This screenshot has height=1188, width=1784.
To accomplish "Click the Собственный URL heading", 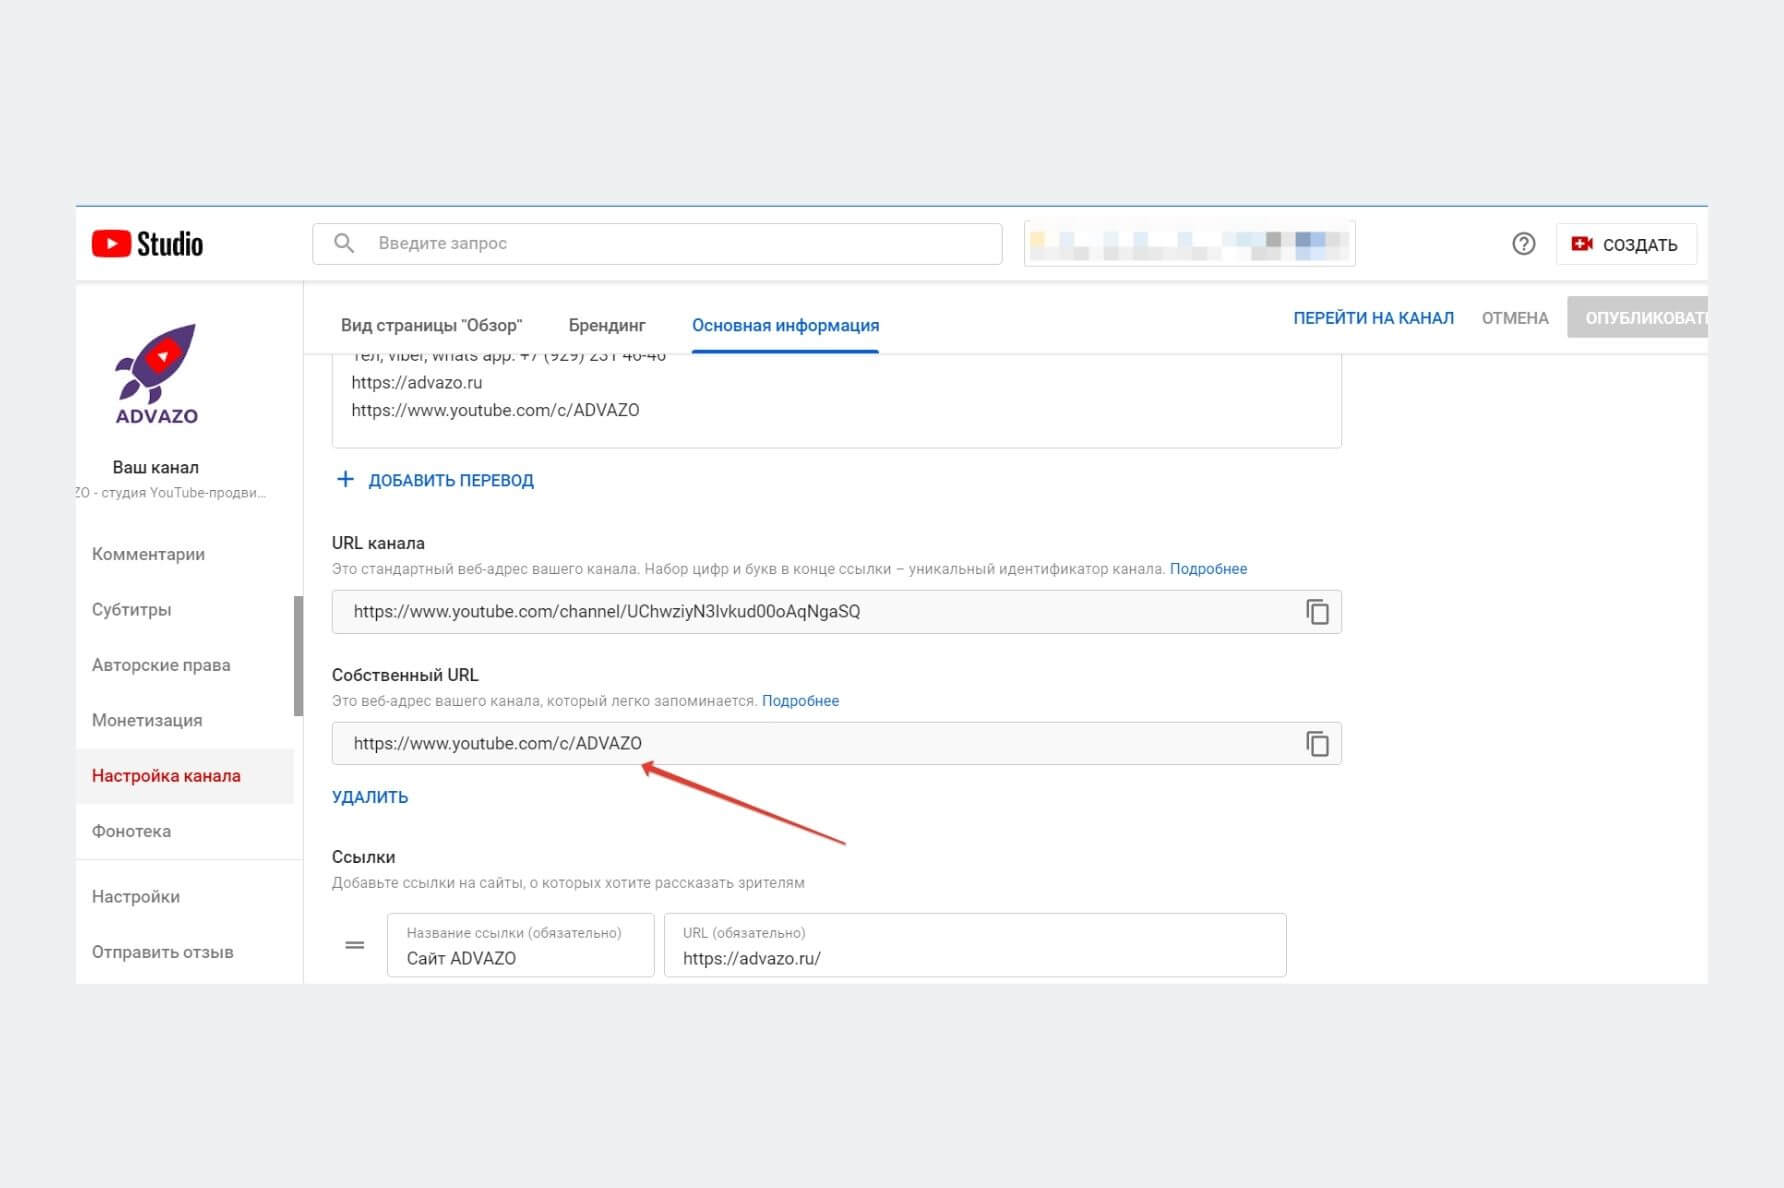I will [405, 675].
